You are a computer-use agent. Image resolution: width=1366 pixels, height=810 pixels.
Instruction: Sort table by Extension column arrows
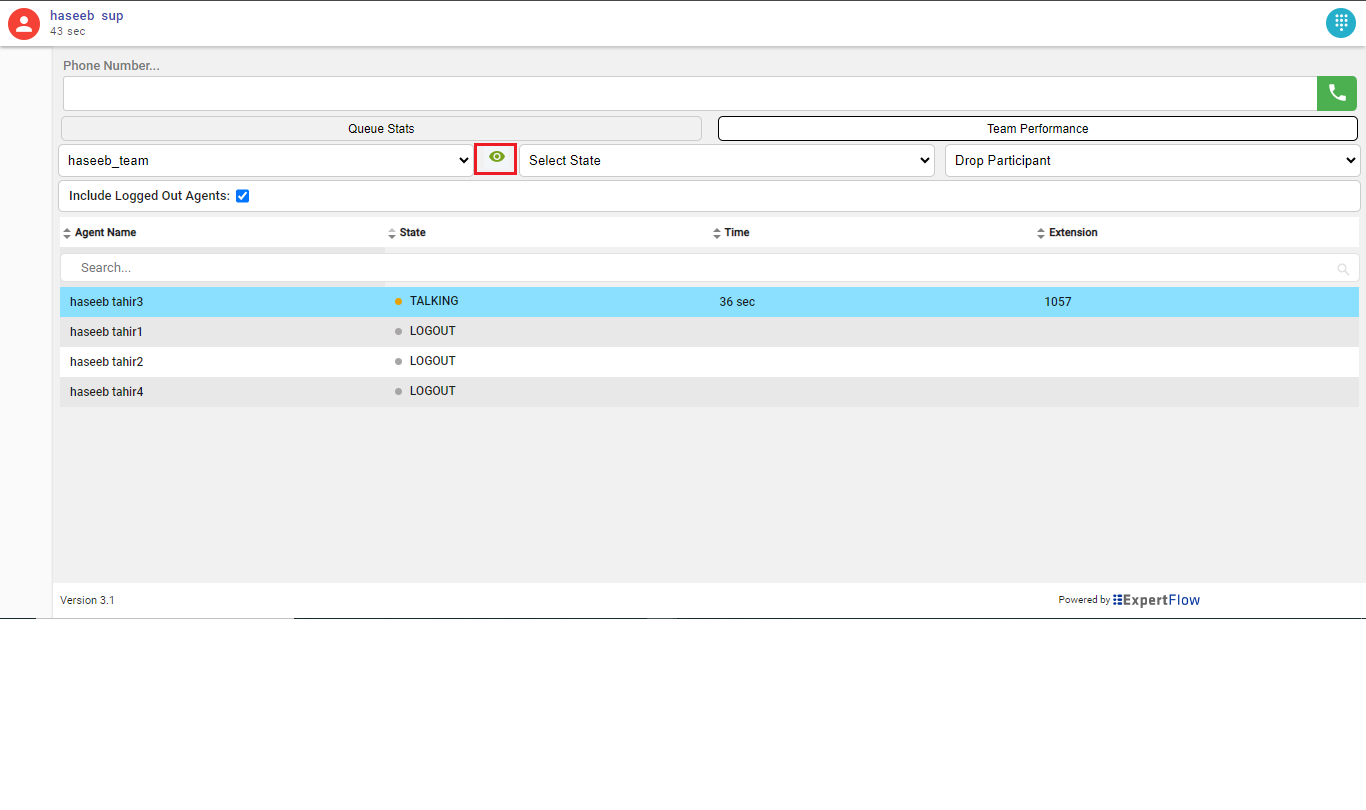(1041, 233)
